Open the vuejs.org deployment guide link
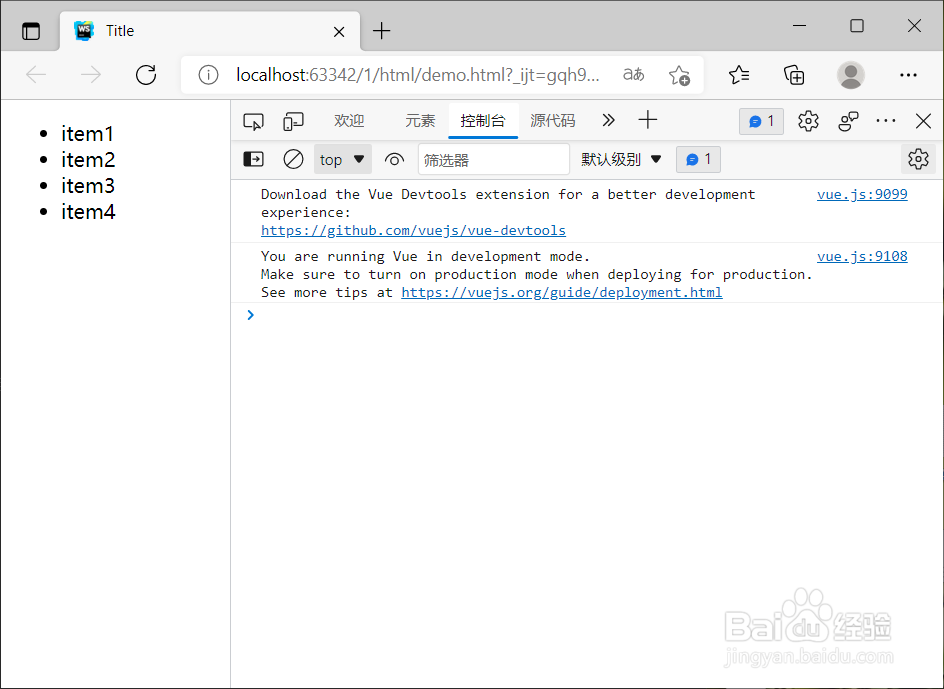The width and height of the screenshot is (944, 689). [562, 292]
